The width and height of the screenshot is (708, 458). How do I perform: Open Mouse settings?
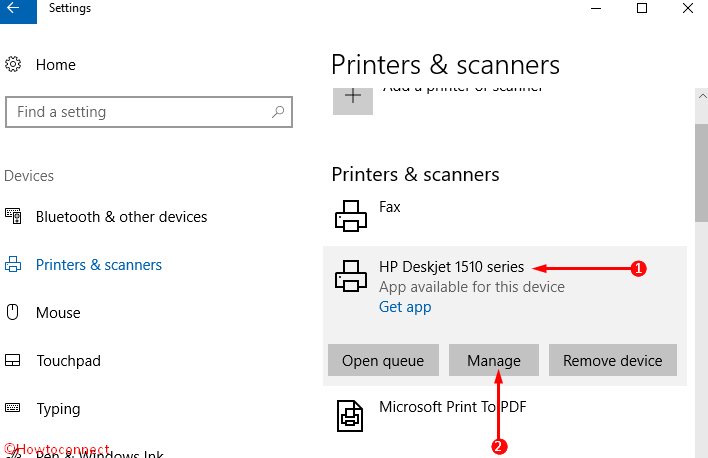pos(58,313)
